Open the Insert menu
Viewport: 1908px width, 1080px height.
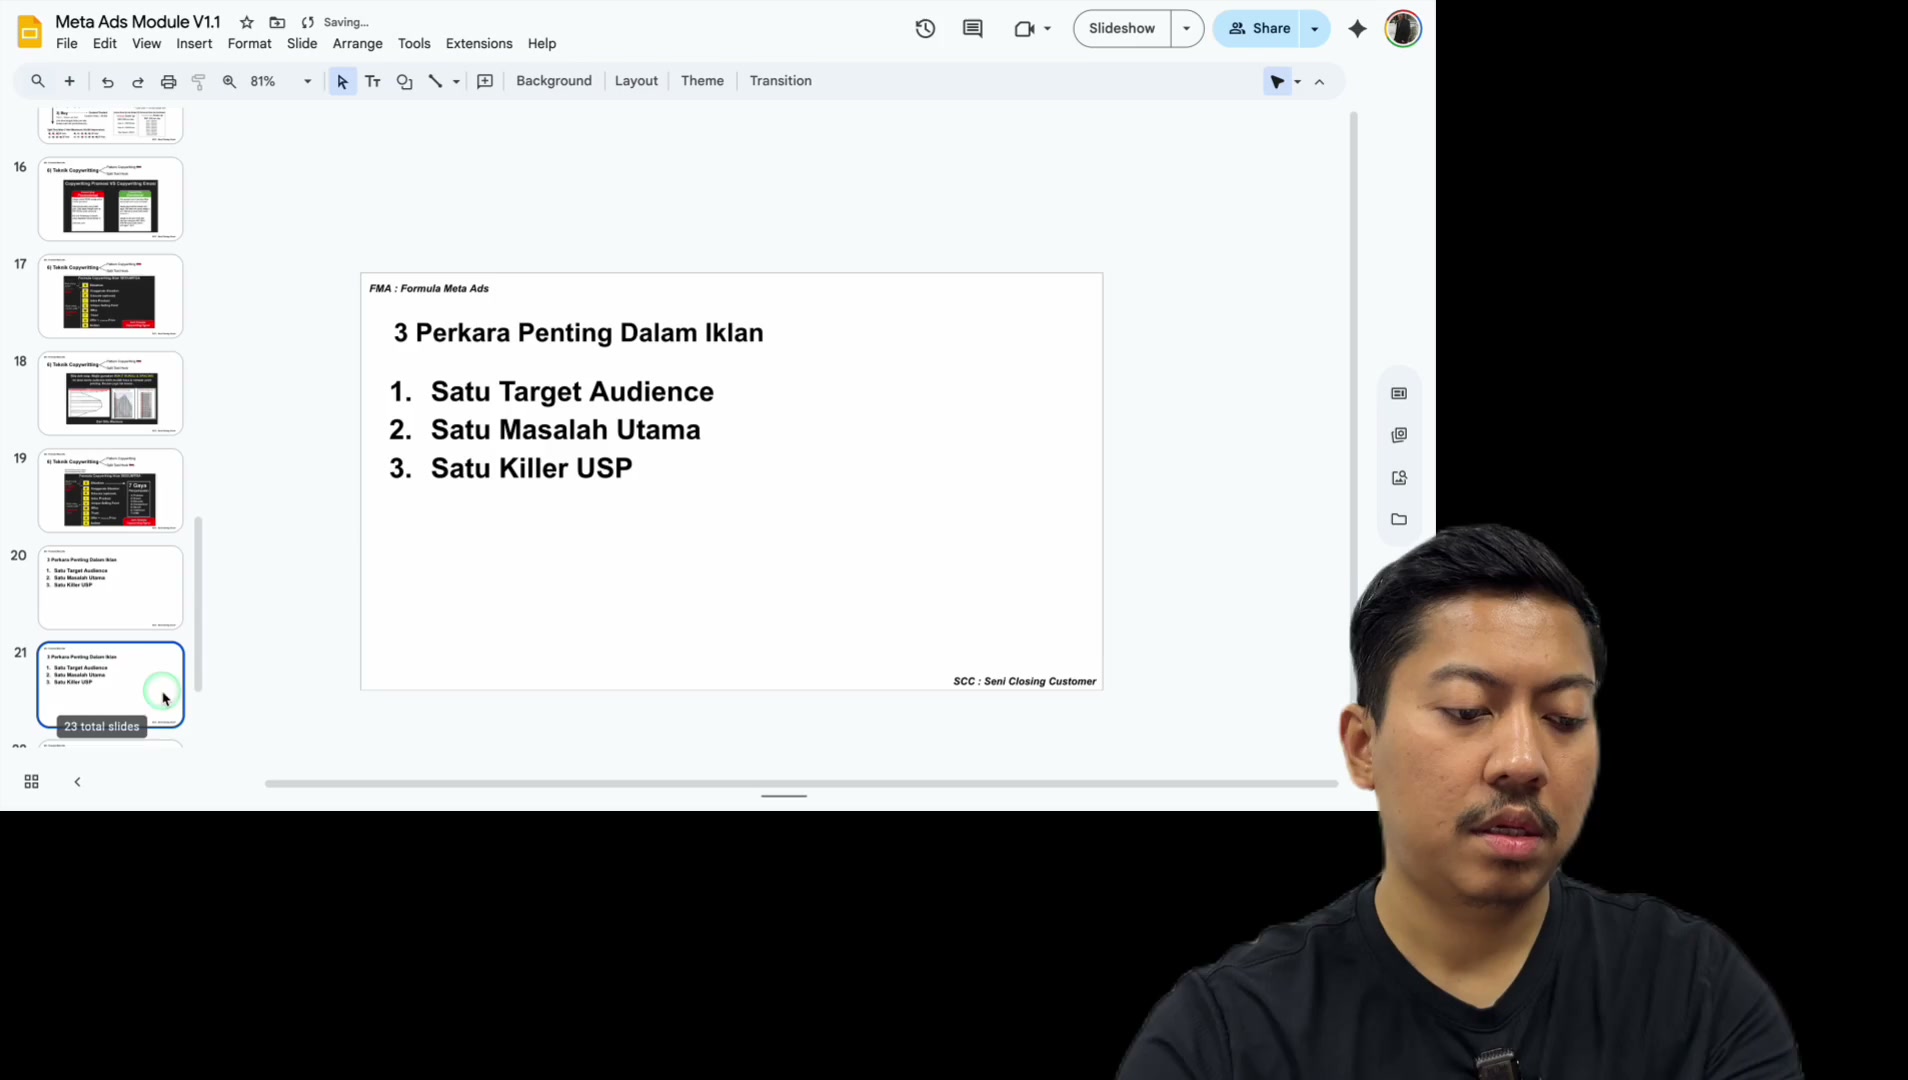click(194, 44)
